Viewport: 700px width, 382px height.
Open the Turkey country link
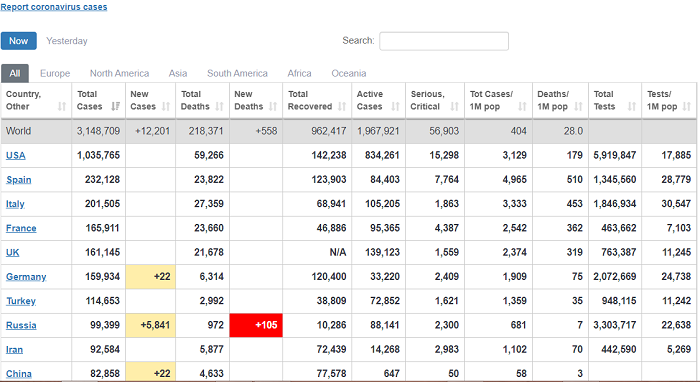[x=21, y=301]
